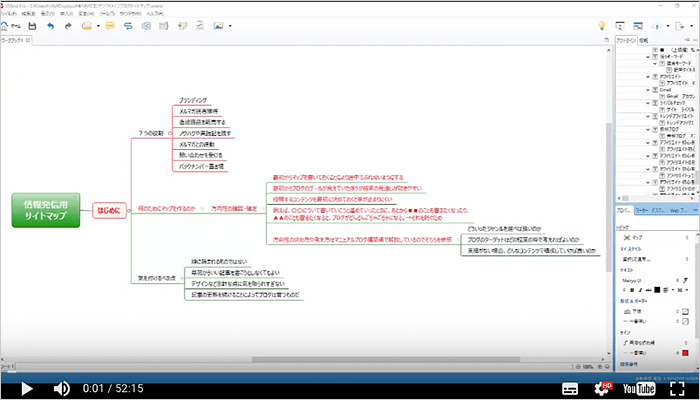The image size is (700, 400).
Task: Click the Redo arrow in toolbar
Action: pyautogui.click(x=69, y=26)
